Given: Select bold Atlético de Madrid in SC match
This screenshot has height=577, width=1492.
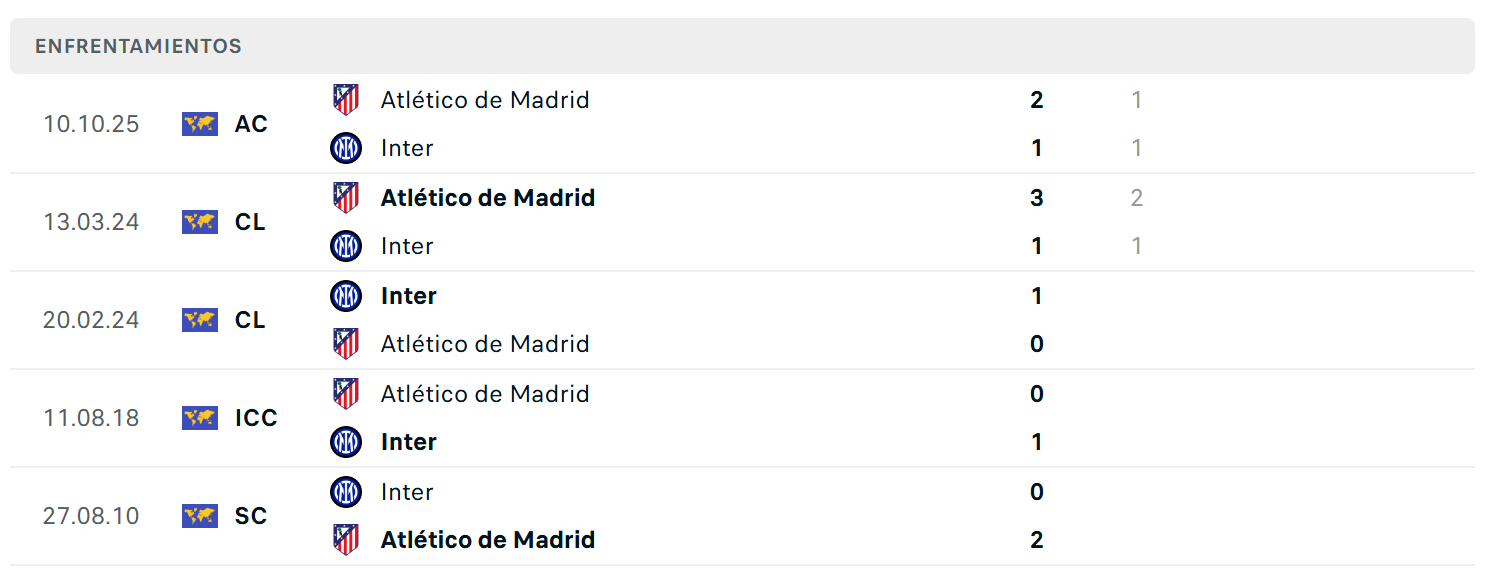Looking at the screenshot, I should (x=488, y=540).
